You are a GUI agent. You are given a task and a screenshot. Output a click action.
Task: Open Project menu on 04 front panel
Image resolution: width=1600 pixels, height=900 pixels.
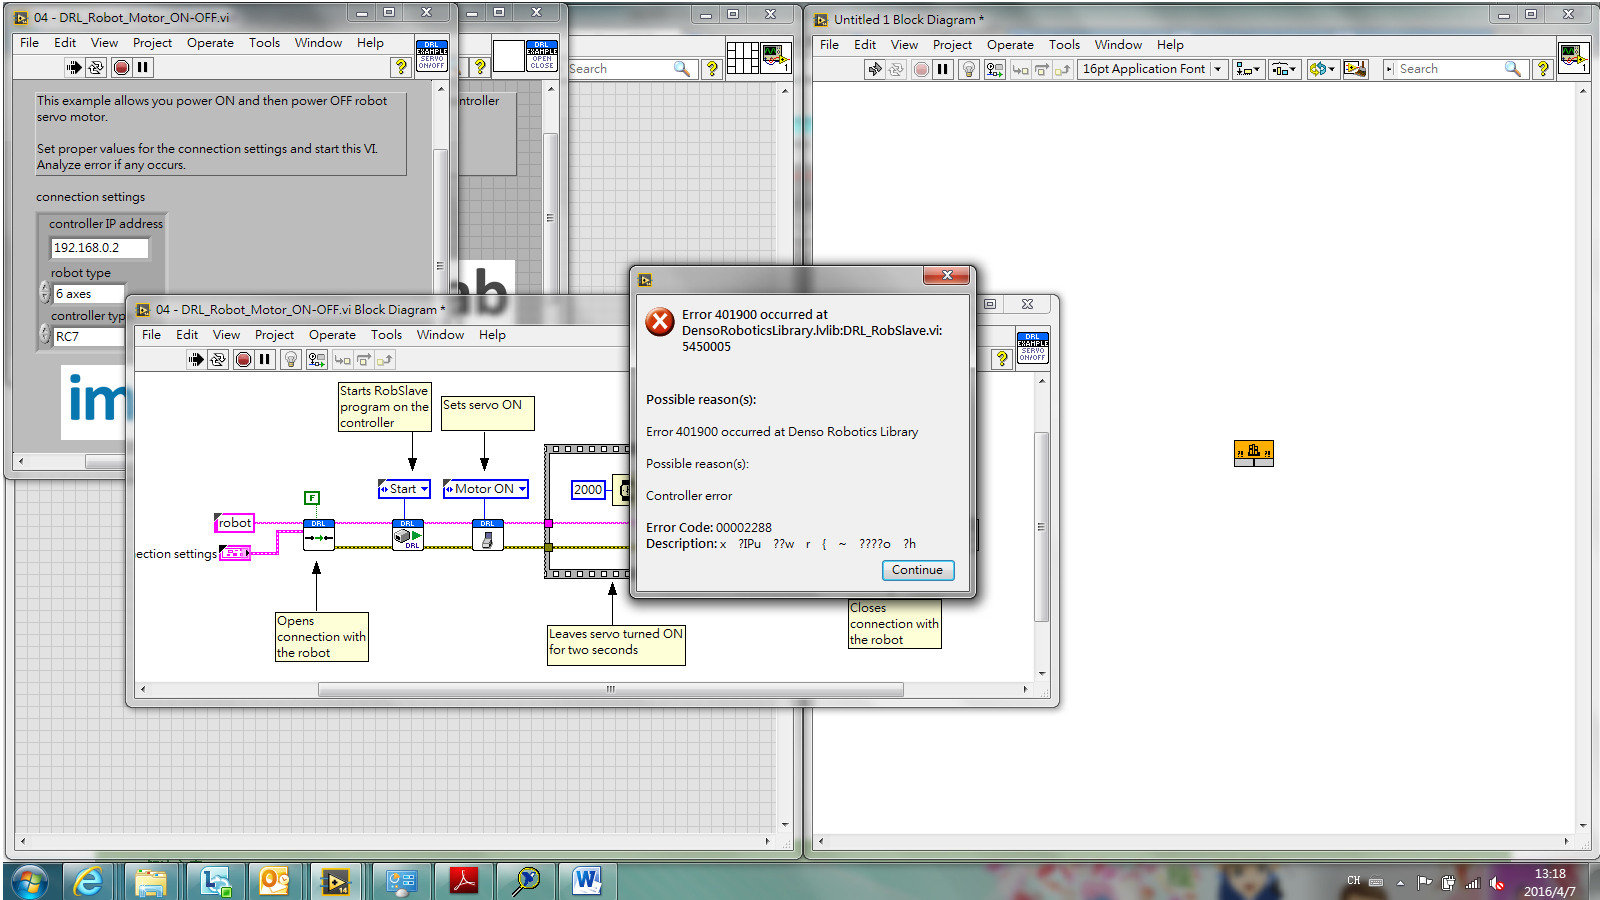tap(152, 42)
